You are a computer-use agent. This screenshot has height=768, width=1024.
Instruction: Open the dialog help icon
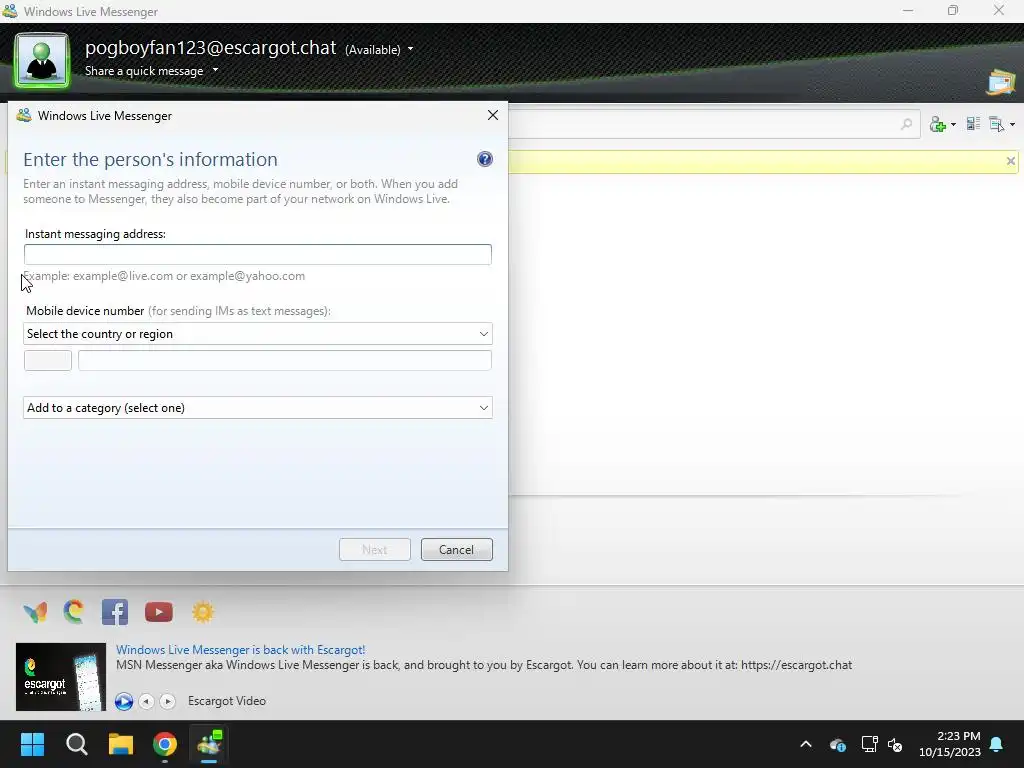[x=485, y=159]
